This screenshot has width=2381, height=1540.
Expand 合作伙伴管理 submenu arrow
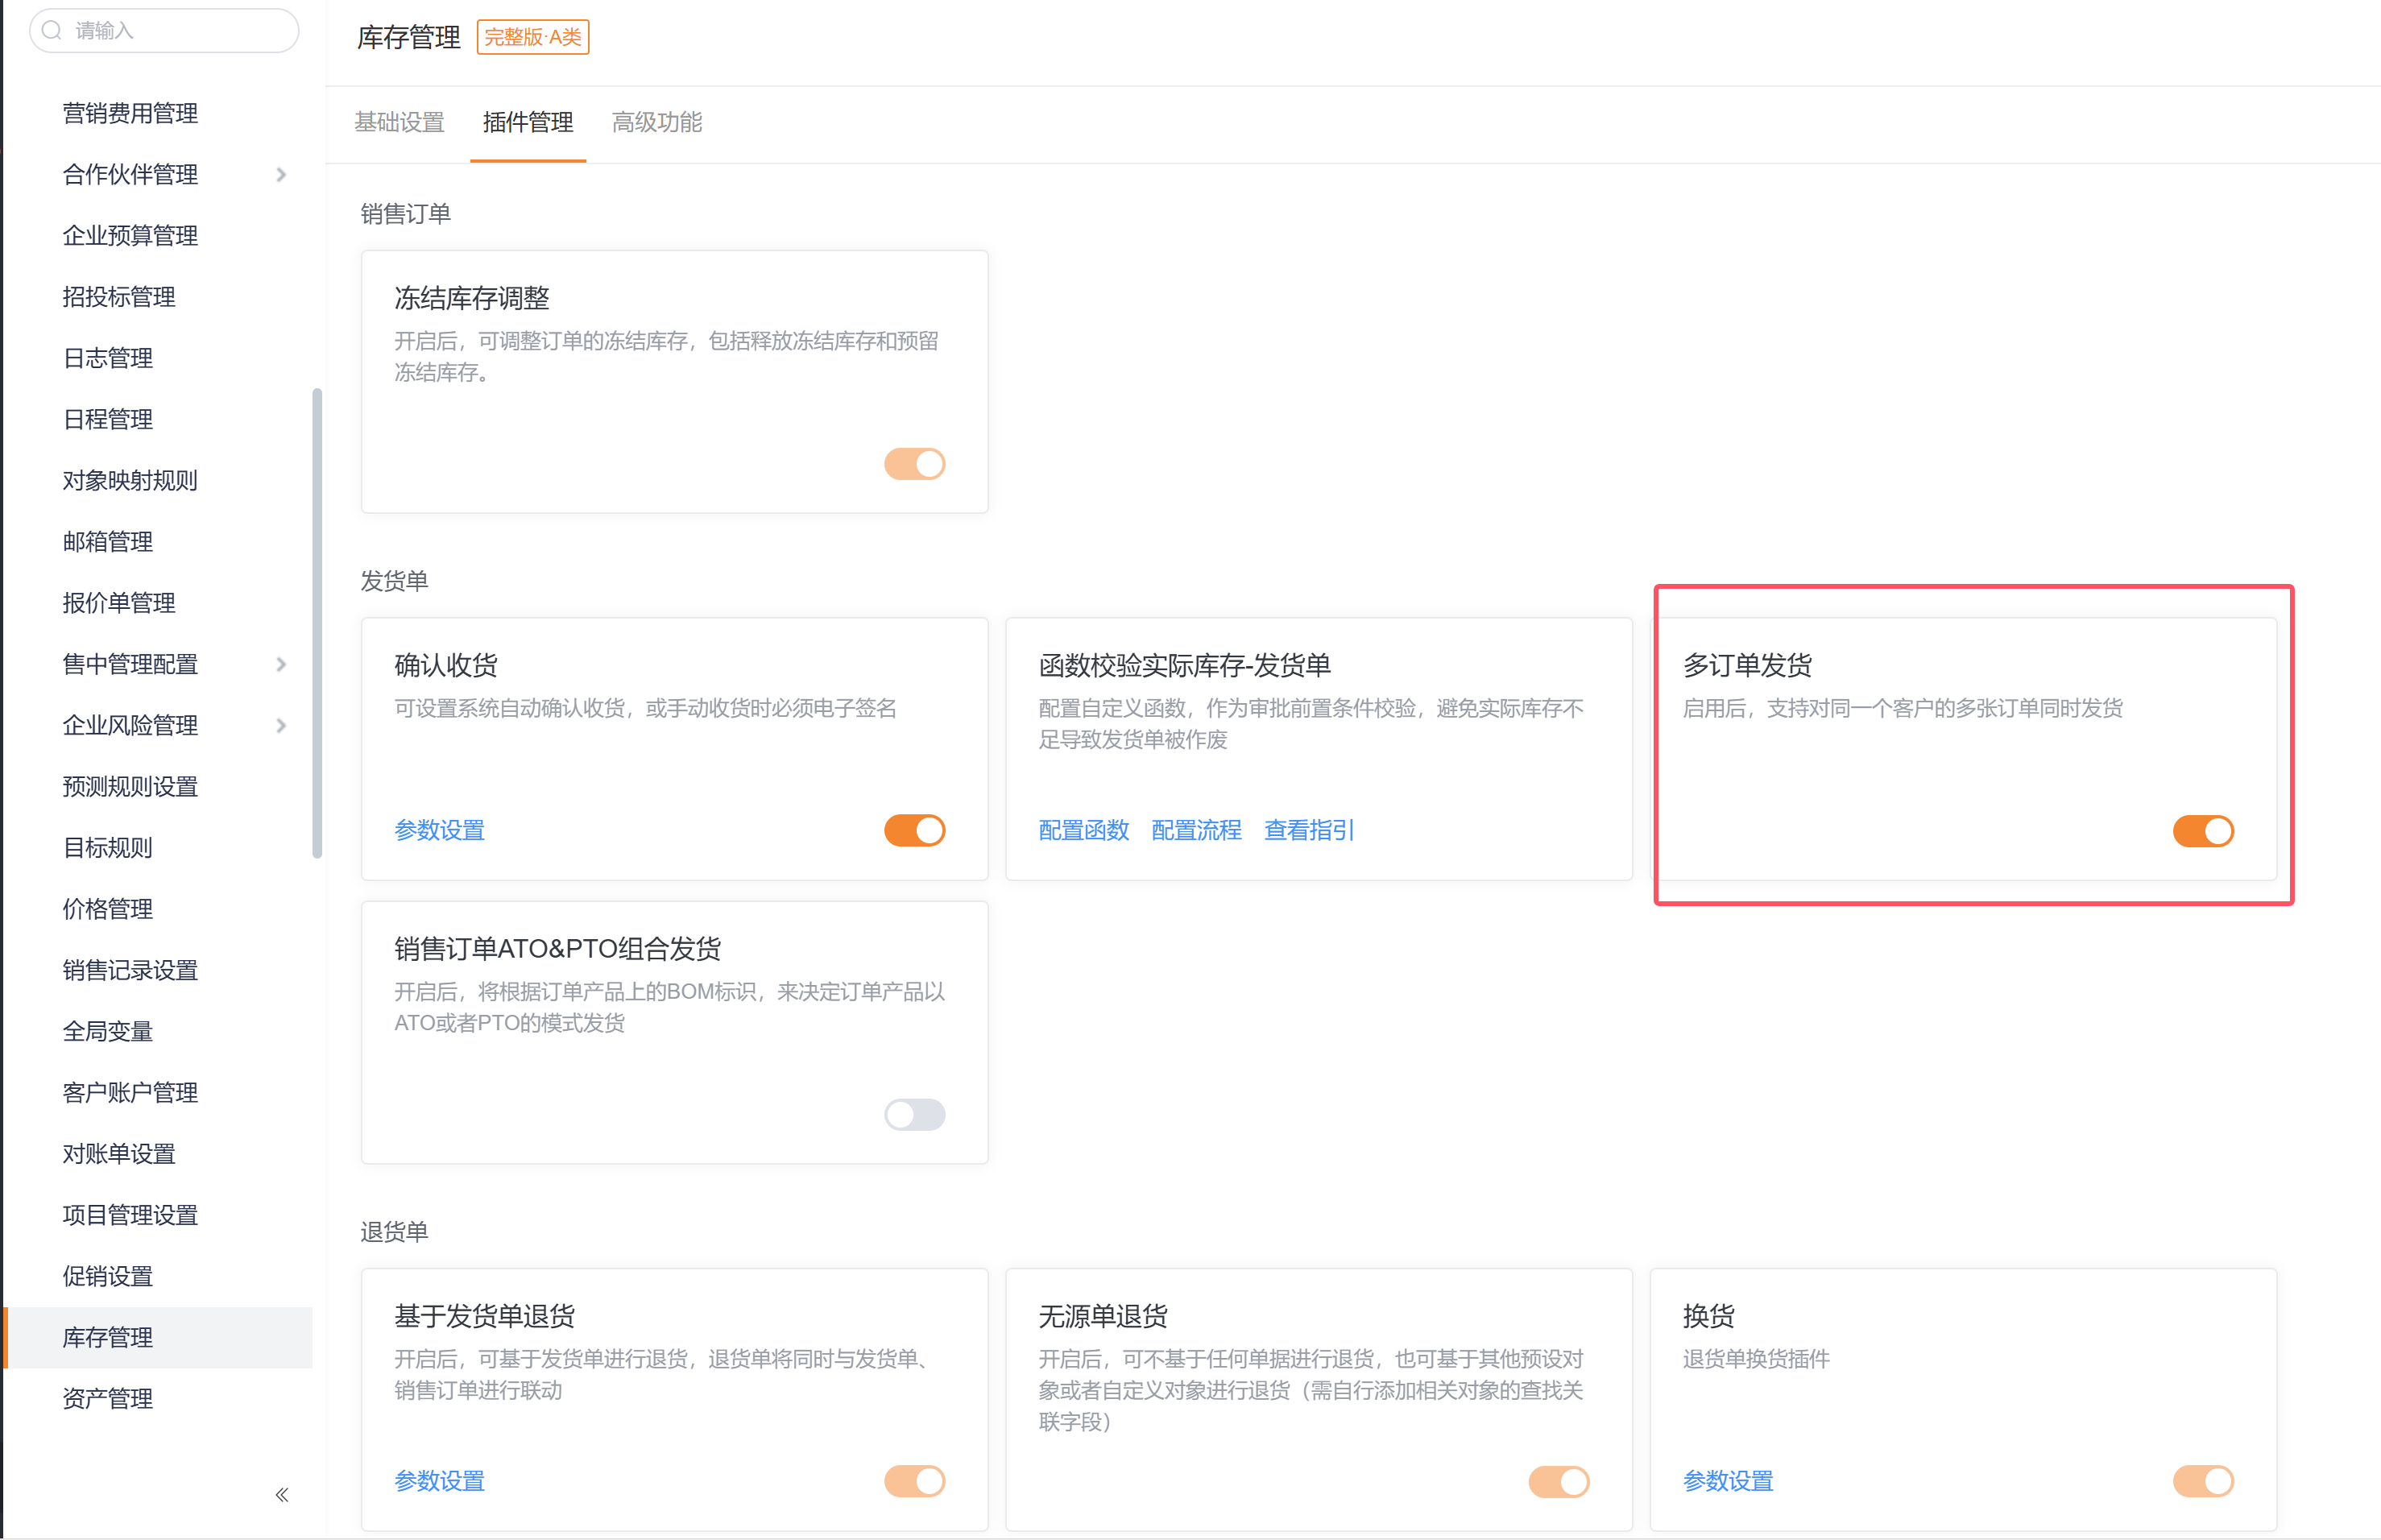tap(281, 175)
